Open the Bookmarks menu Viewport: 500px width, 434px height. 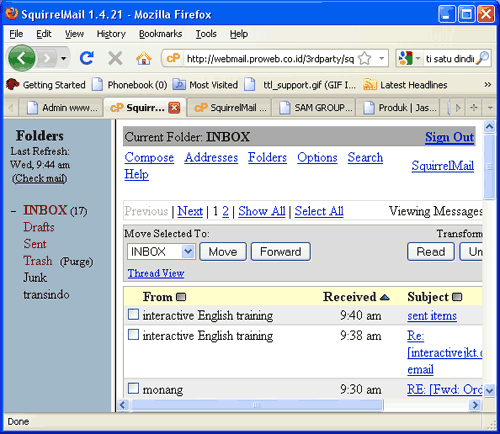pyautogui.click(x=160, y=34)
